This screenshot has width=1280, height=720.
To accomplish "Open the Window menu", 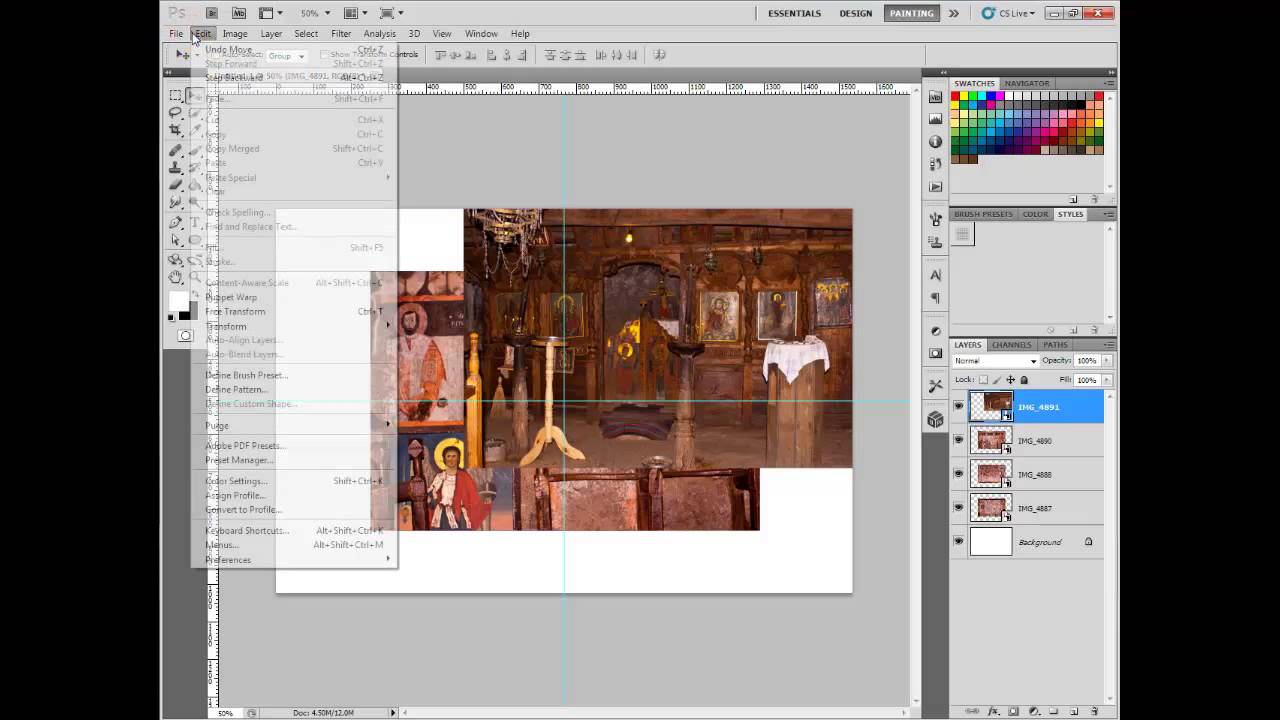I will tap(481, 33).
